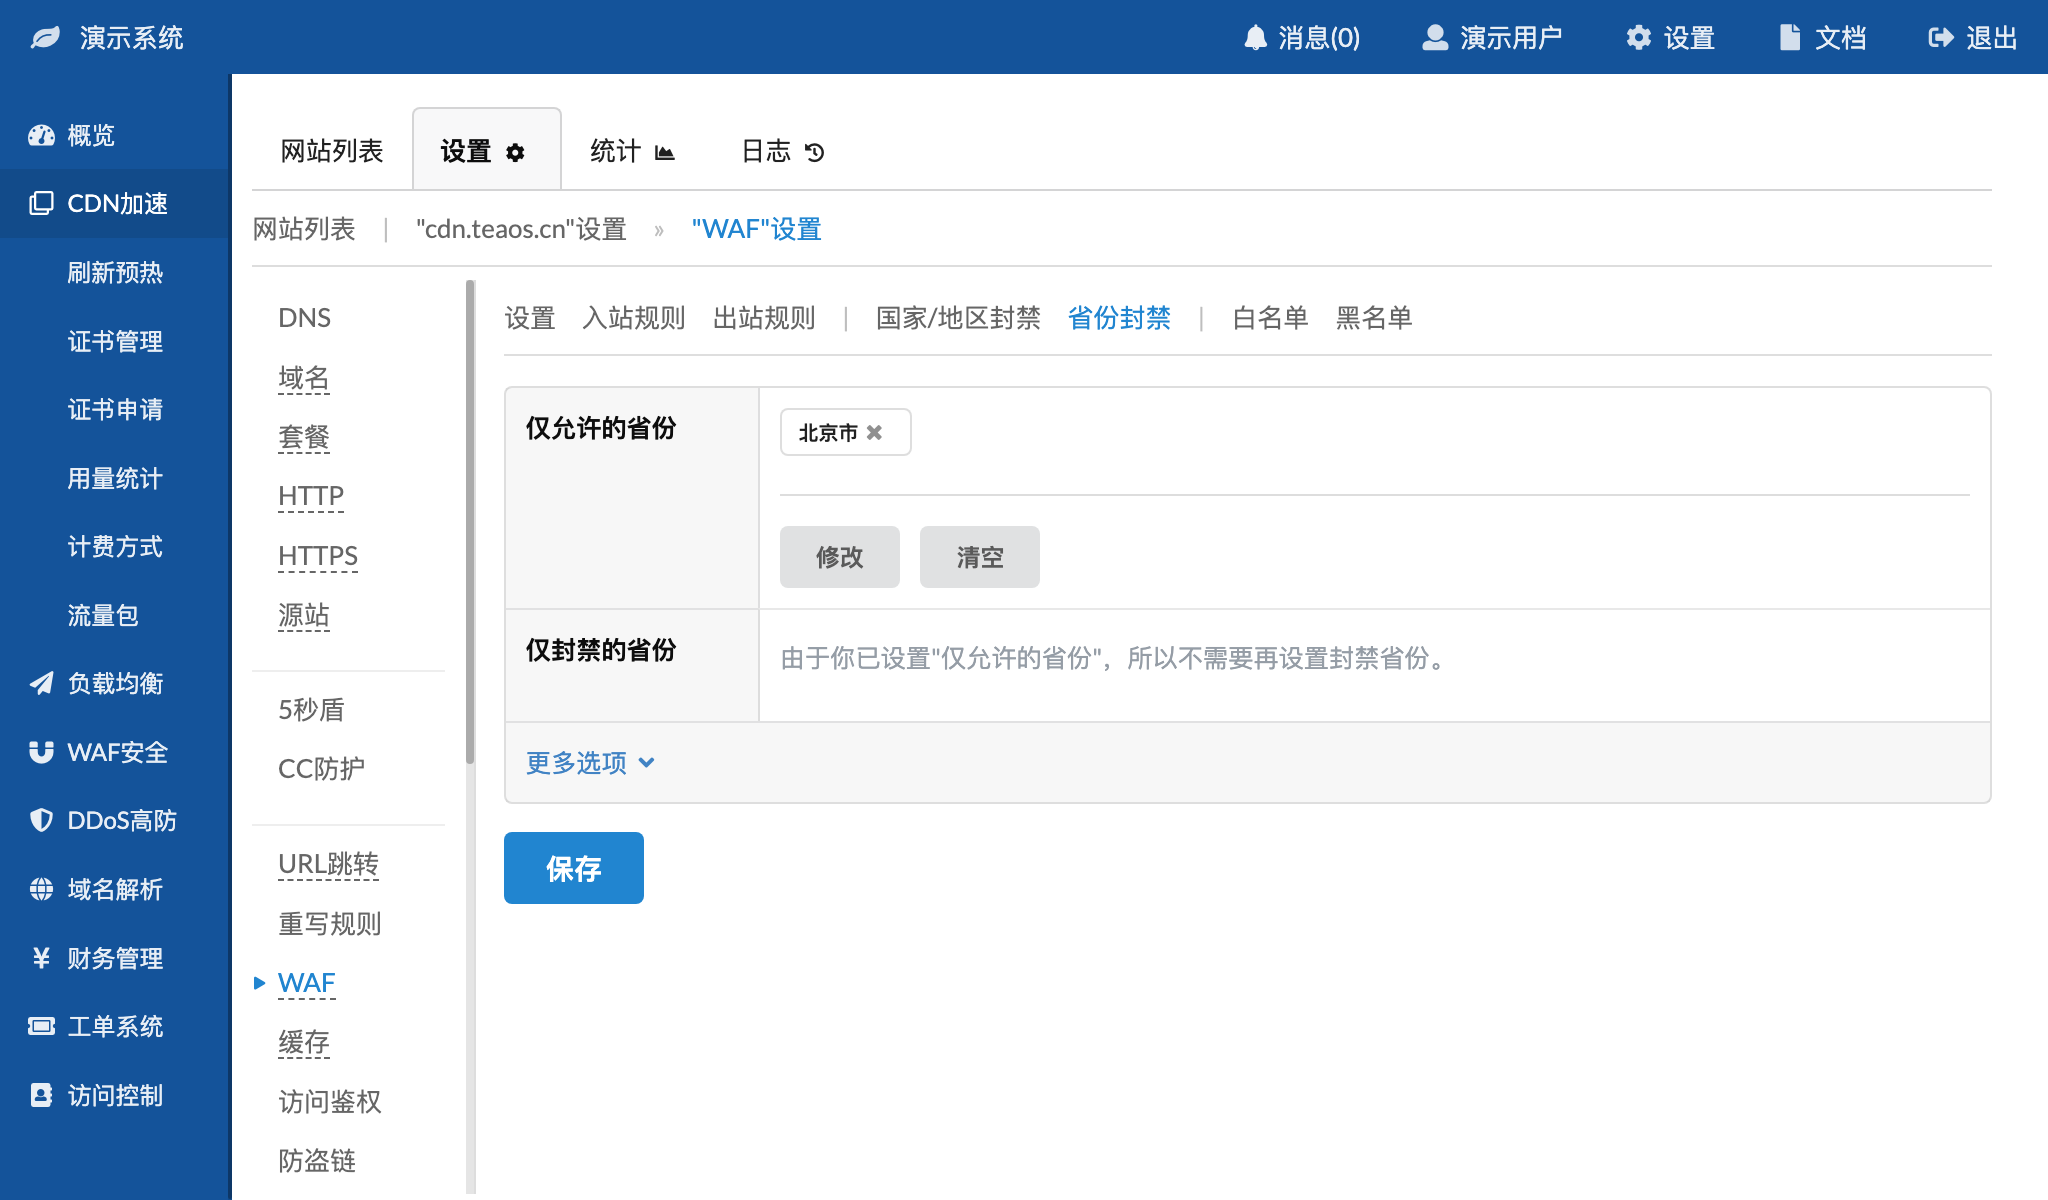Click the overview dashboard gauge icon
This screenshot has width=2048, height=1200.
click(41, 136)
